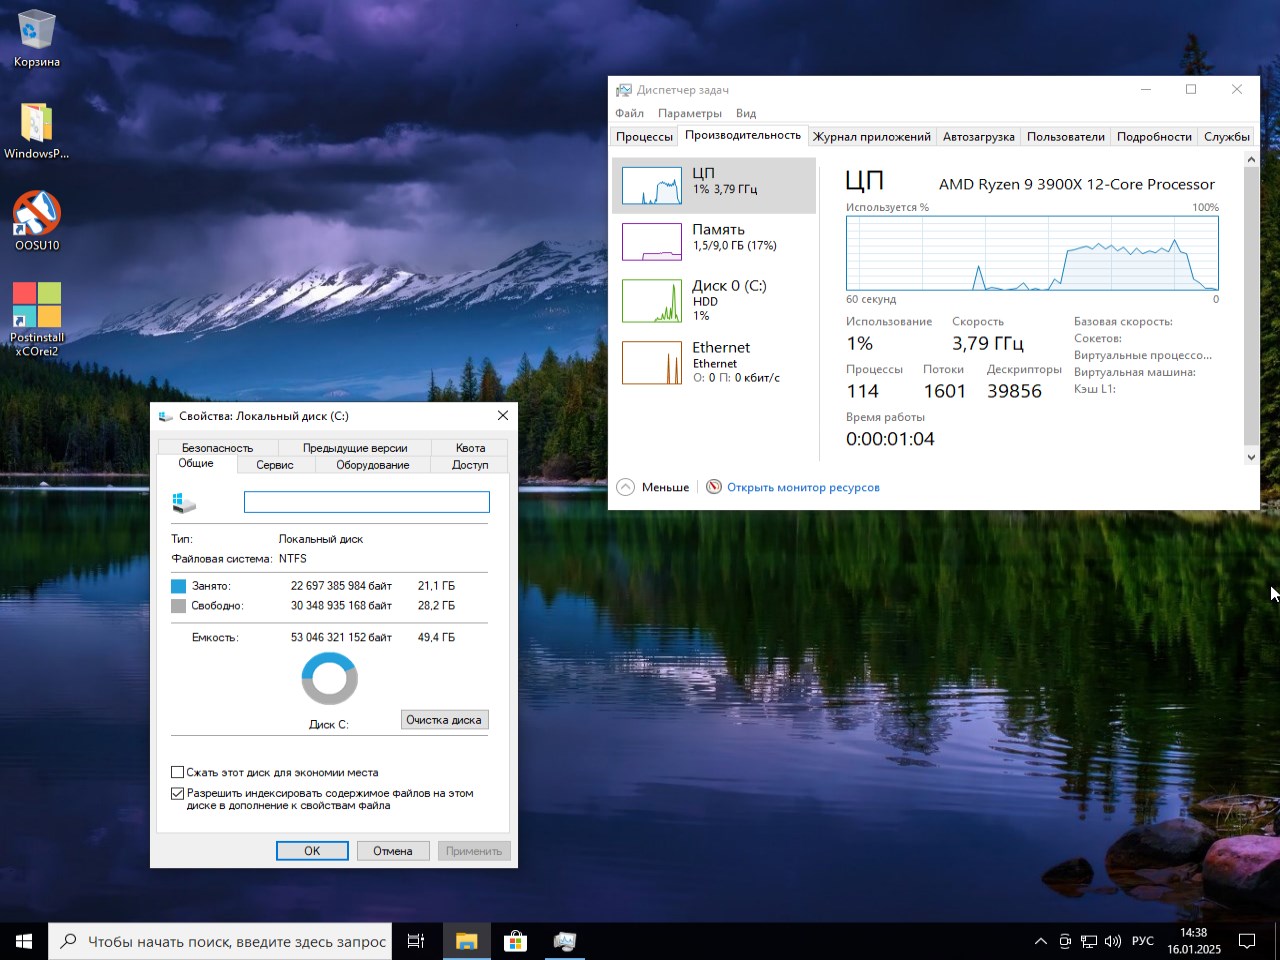Open the Открыть монитор ресурсов link
The image size is (1280, 960).
pyautogui.click(x=802, y=487)
